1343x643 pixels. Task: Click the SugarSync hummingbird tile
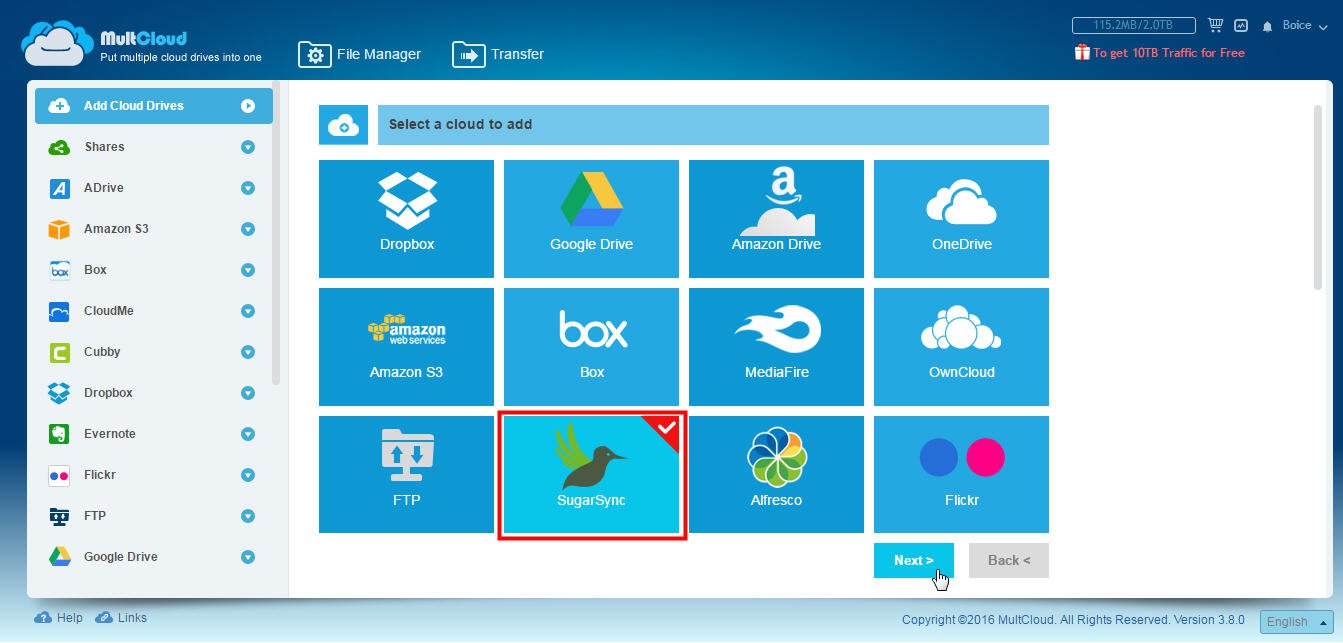[591, 475]
